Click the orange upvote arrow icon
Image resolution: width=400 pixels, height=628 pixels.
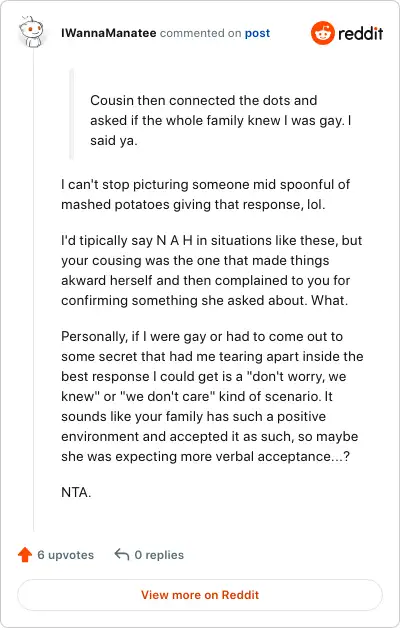[x=25, y=555]
